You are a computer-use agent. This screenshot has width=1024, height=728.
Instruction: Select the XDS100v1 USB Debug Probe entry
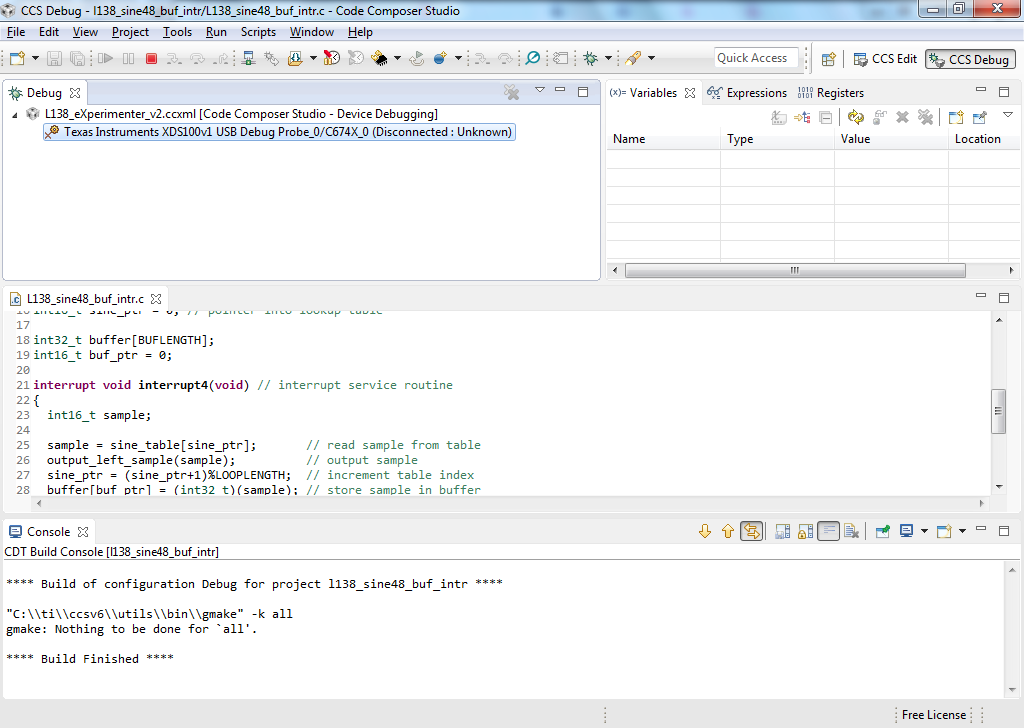(x=280, y=132)
